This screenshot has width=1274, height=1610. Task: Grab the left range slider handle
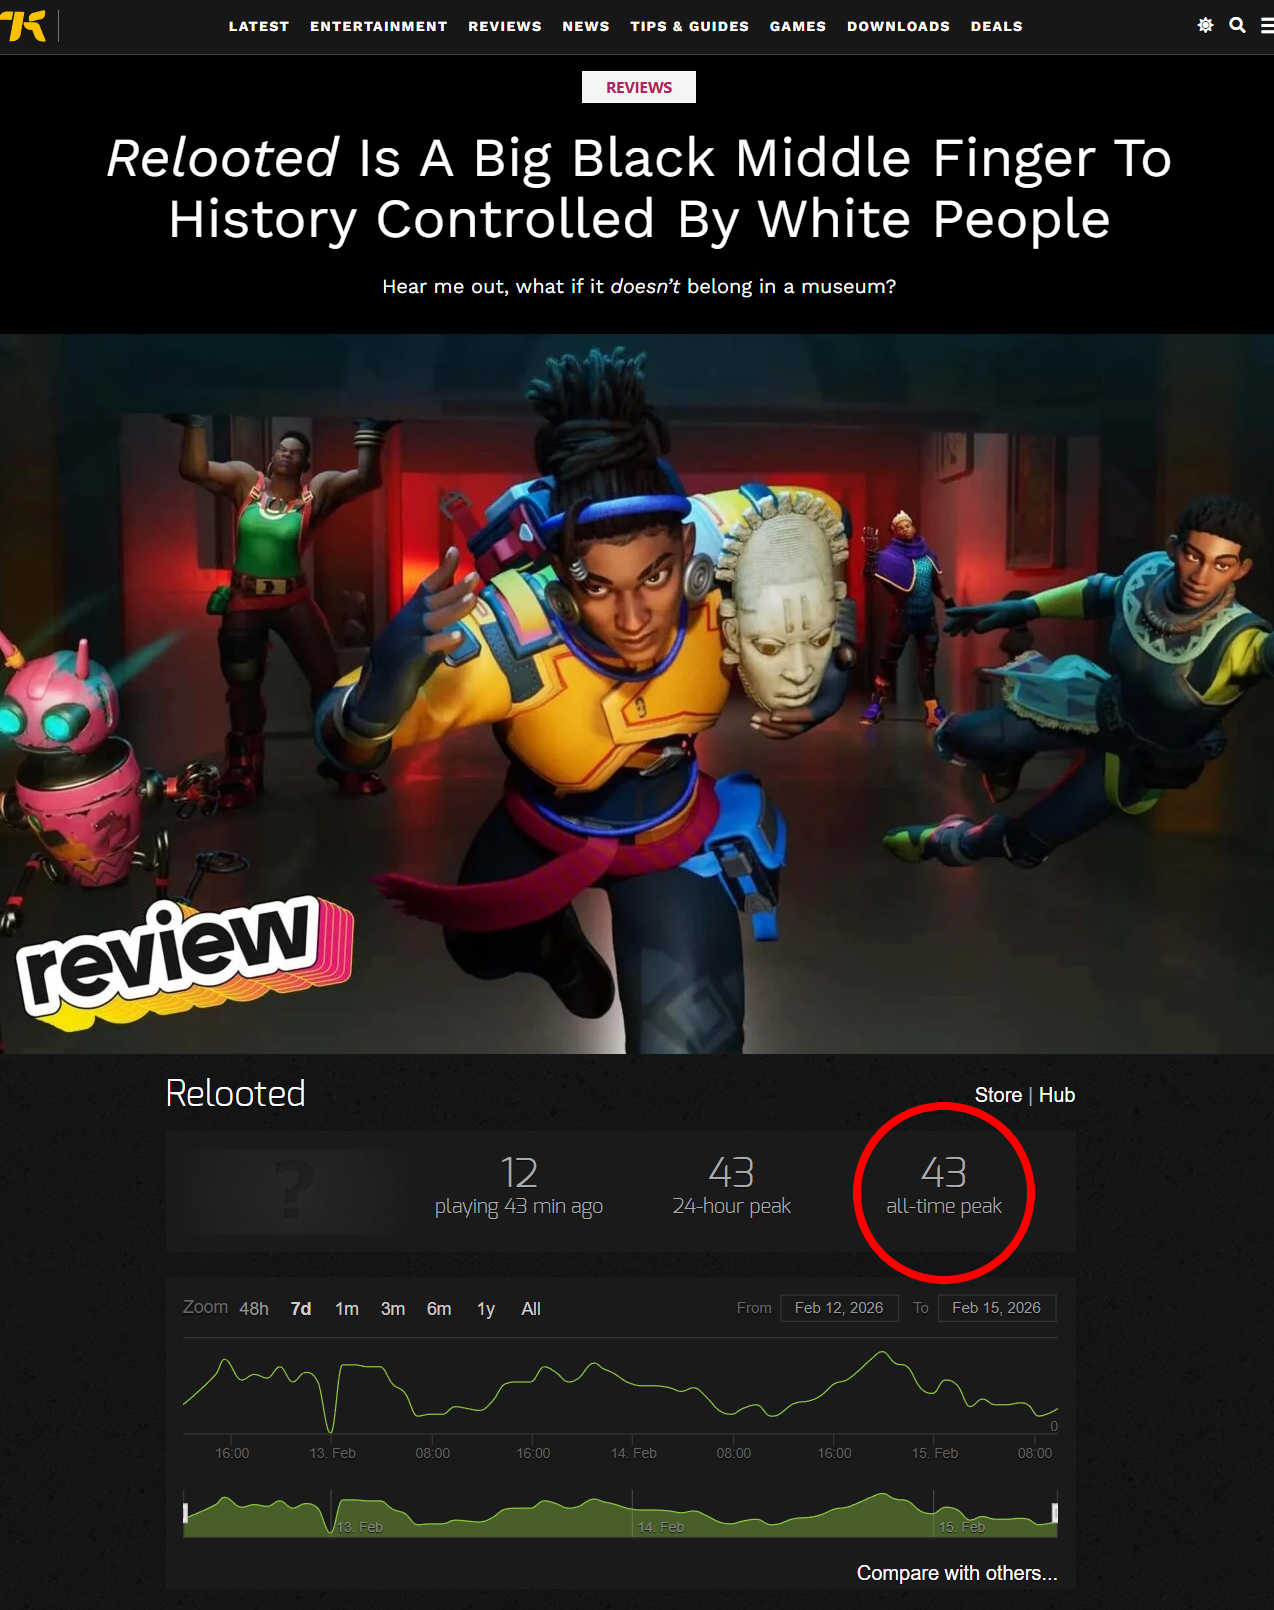click(185, 1512)
